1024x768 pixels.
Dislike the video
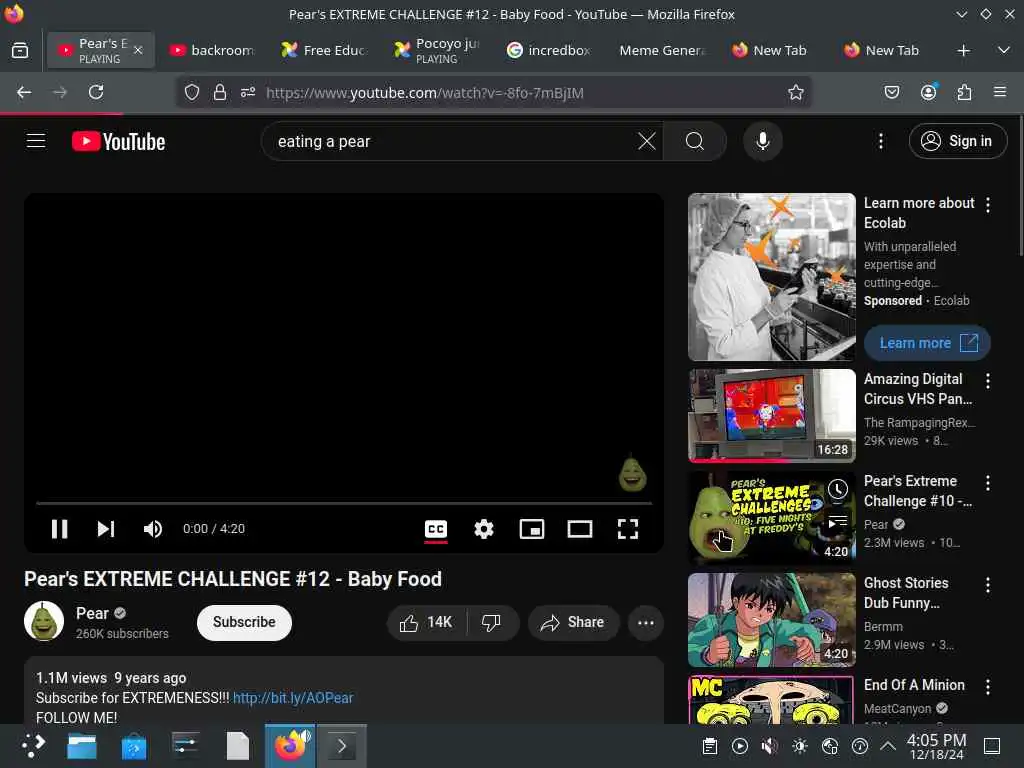491,622
